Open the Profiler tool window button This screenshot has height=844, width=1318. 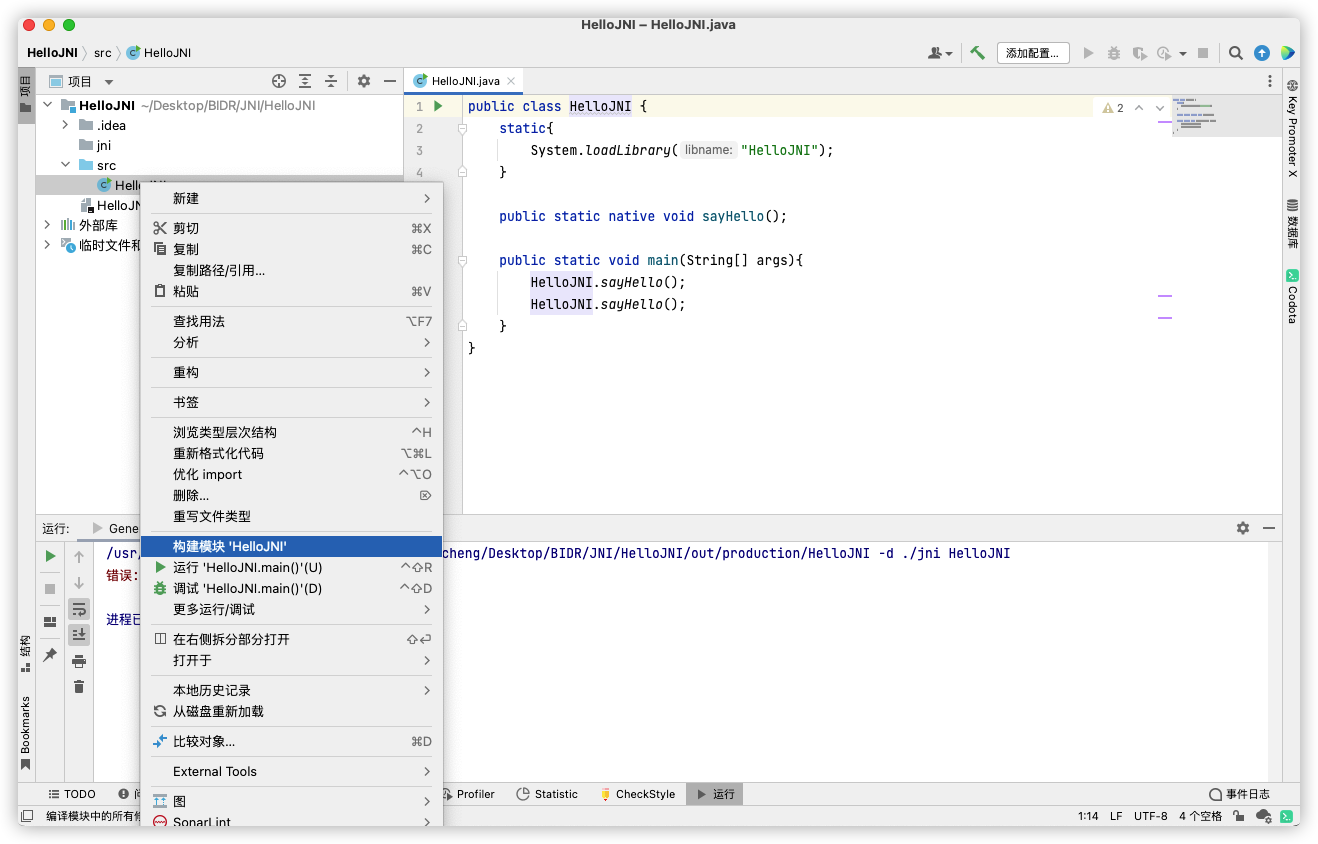click(x=468, y=794)
